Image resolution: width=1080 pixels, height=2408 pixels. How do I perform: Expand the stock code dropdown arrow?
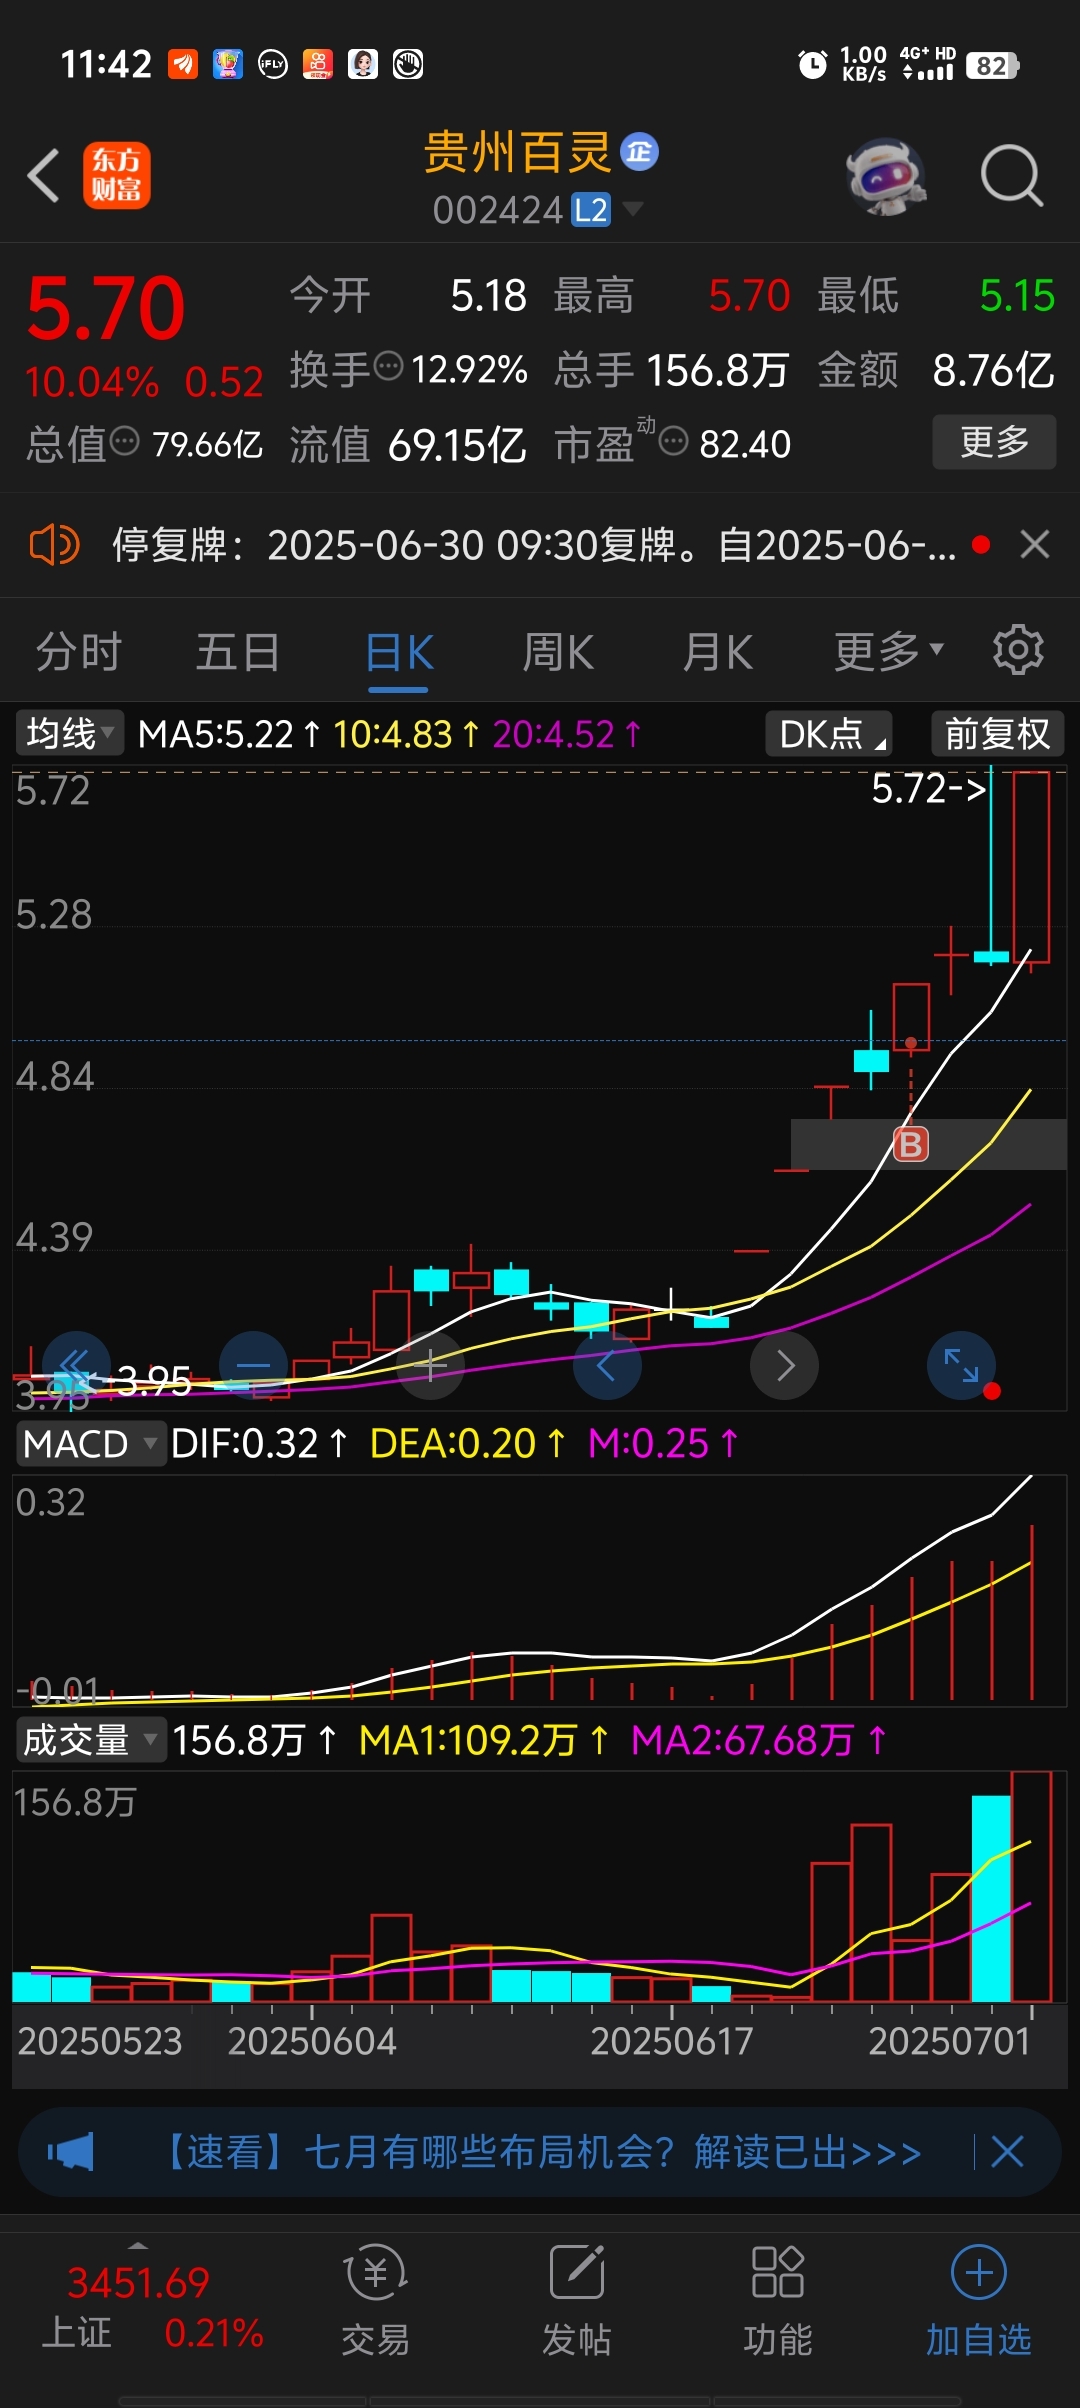[632, 209]
